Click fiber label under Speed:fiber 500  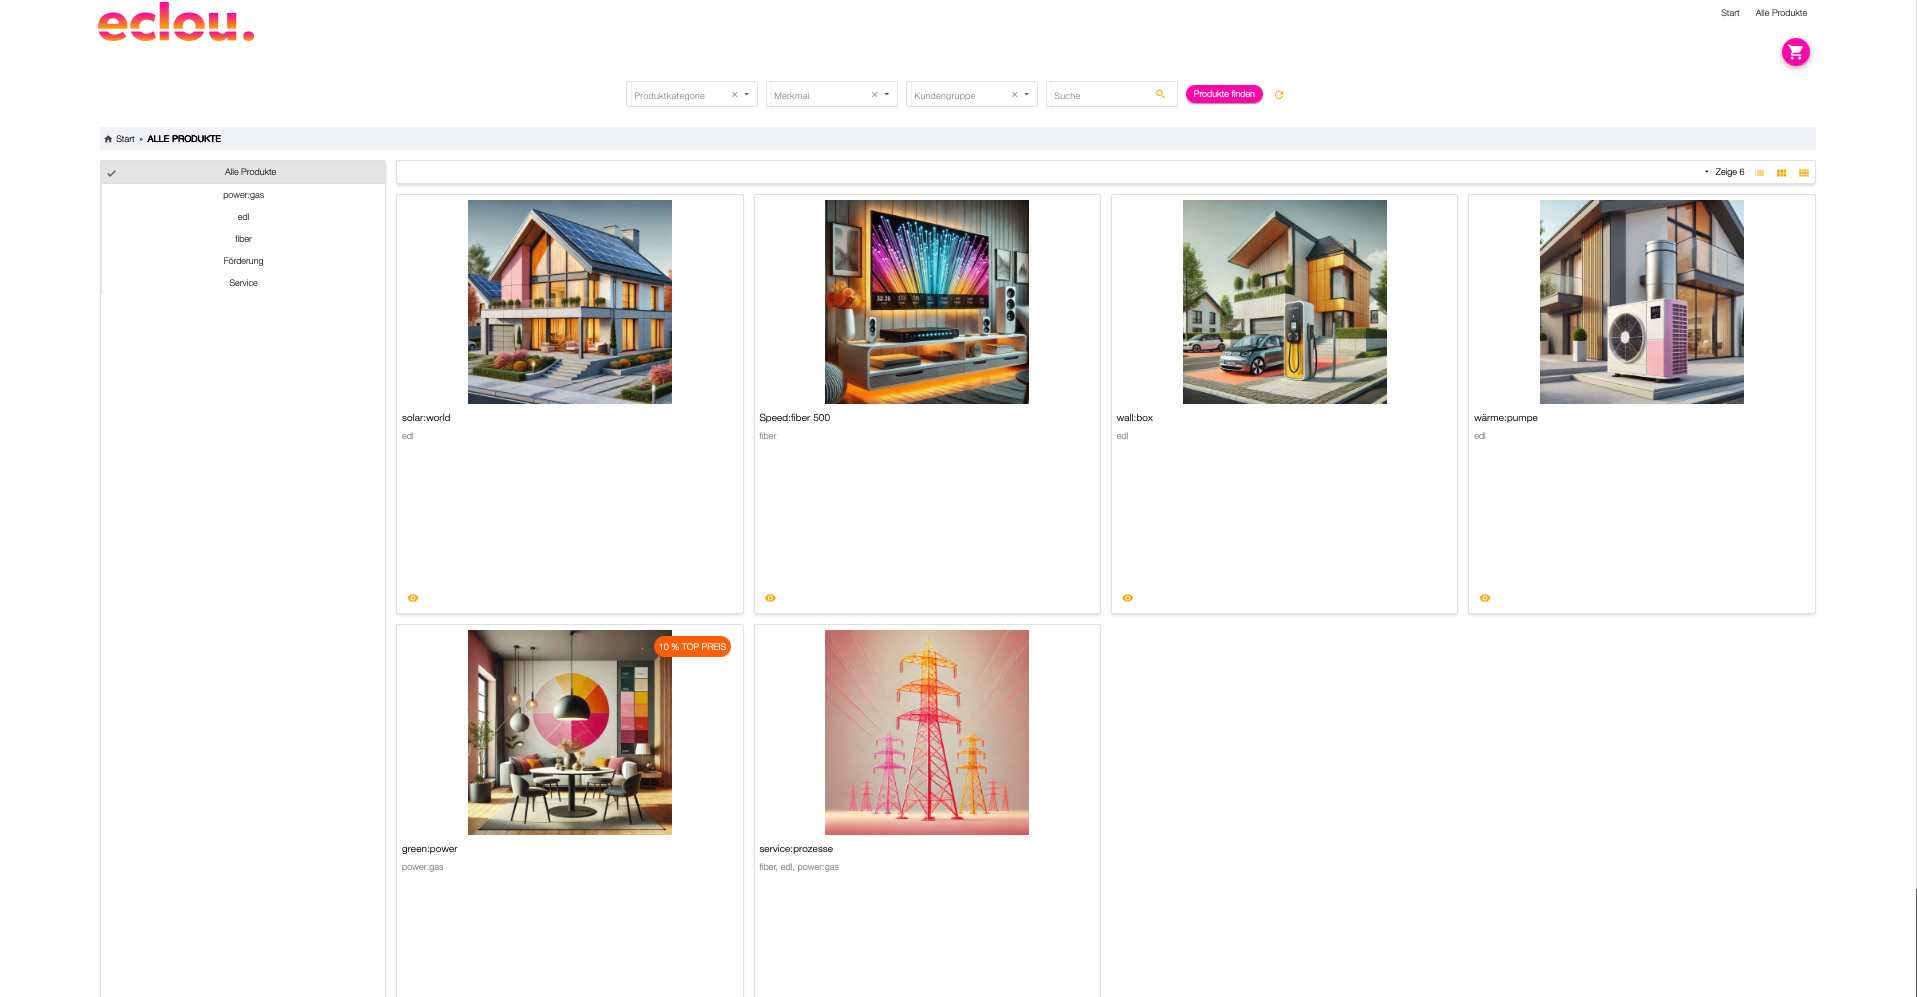tap(768, 436)
